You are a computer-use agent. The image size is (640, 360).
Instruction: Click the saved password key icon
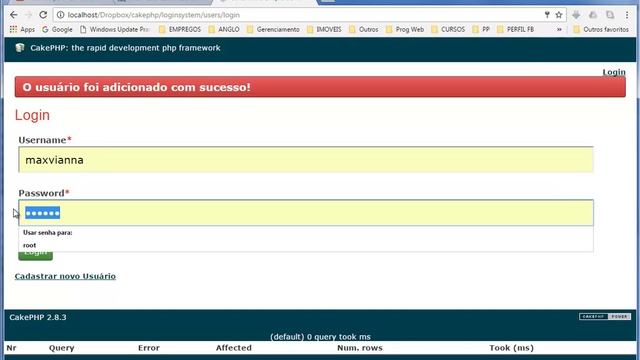pos(547,15)
